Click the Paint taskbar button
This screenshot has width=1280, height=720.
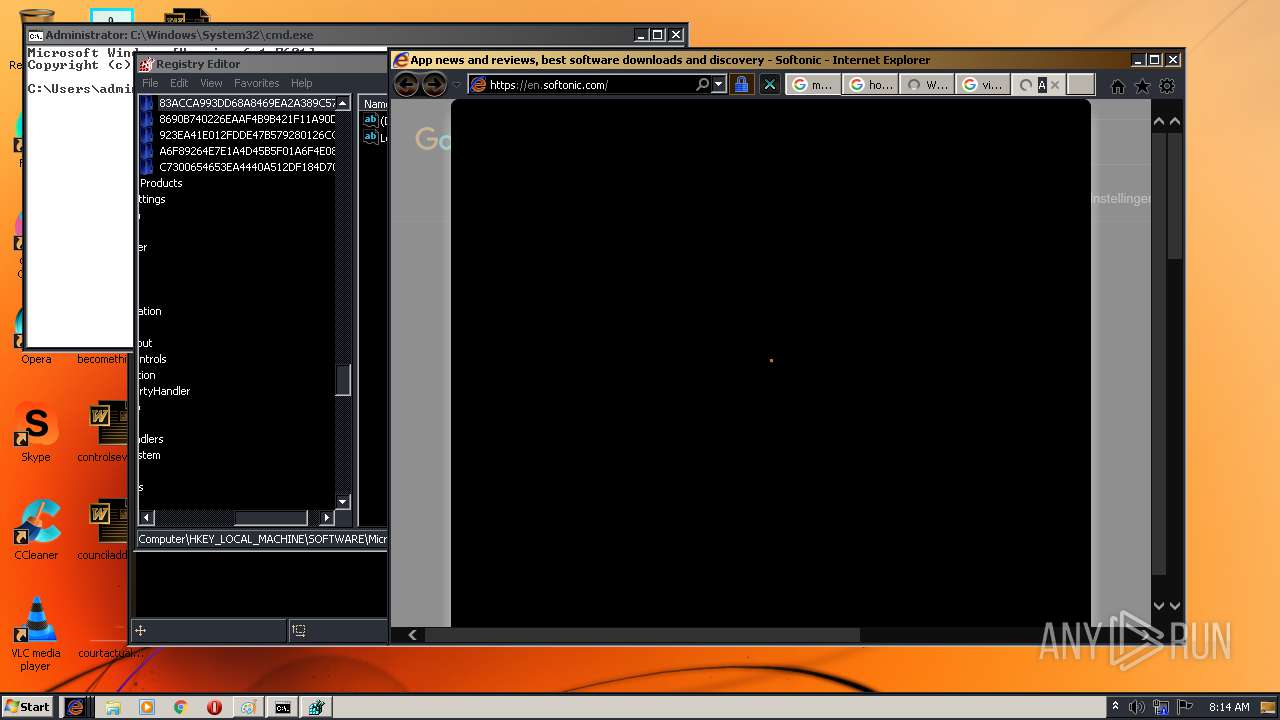247,707
